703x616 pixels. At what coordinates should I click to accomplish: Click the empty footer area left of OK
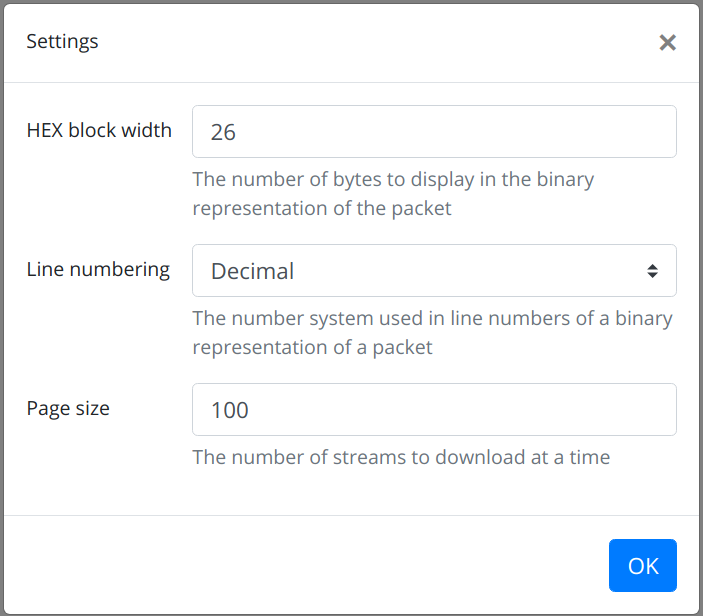pos(300,565)
